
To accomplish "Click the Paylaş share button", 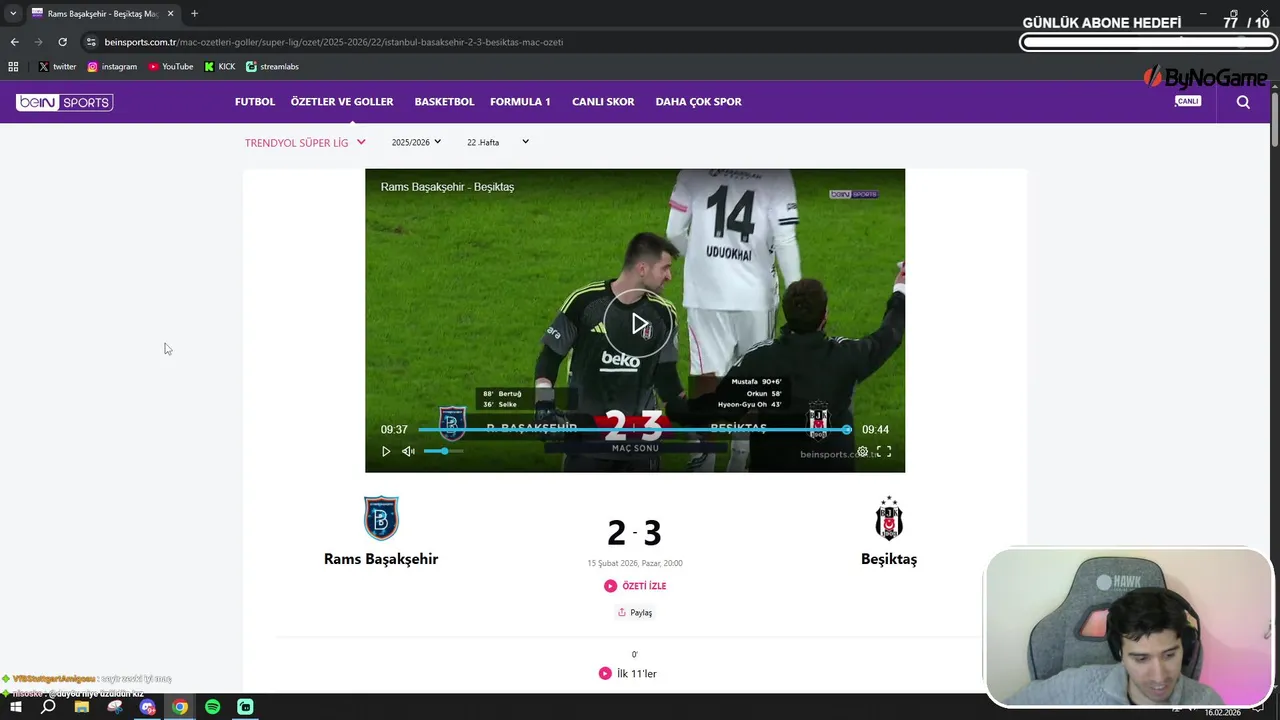I will (x=635, y=613).
